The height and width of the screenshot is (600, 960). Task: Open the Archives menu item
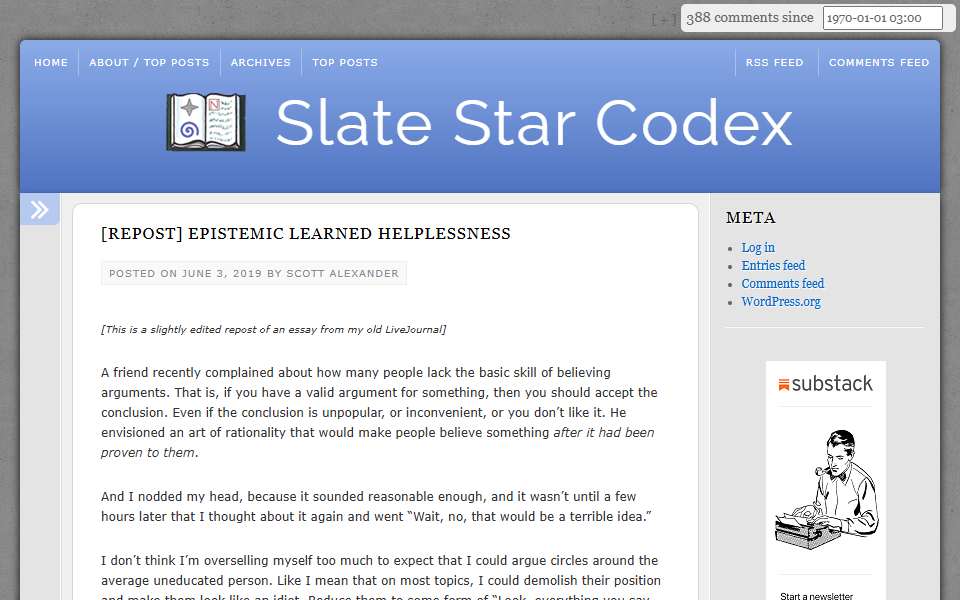click(261, 62)
